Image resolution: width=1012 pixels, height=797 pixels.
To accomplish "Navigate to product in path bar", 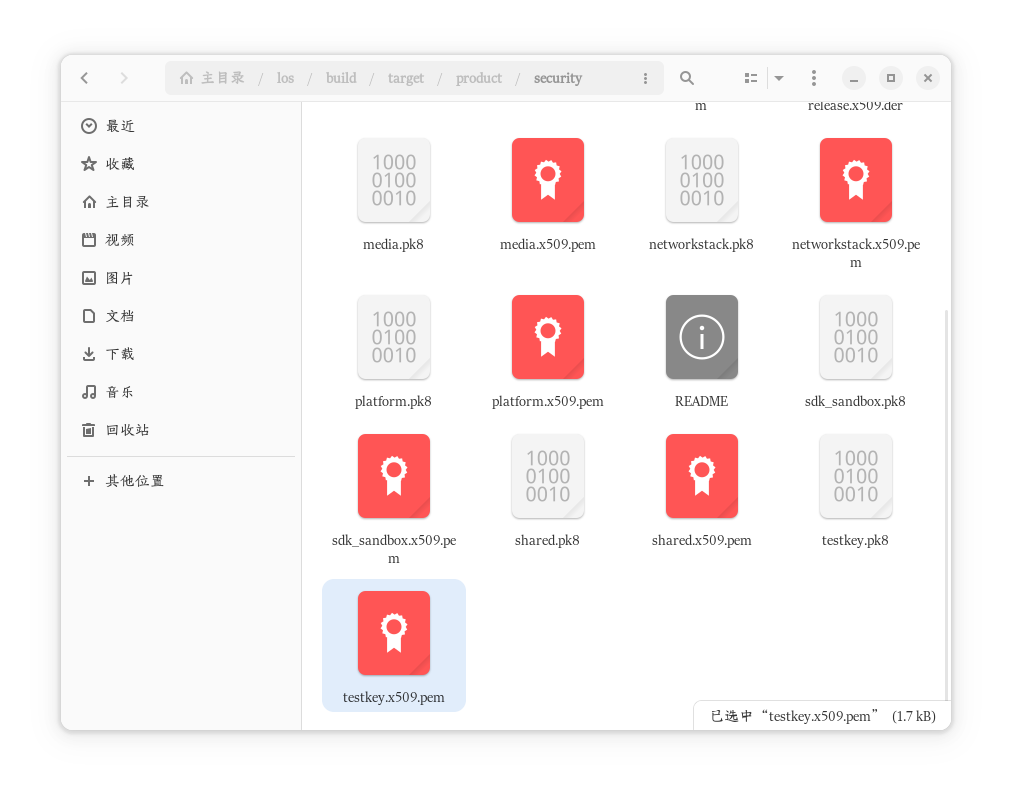I will pos(479,78).
